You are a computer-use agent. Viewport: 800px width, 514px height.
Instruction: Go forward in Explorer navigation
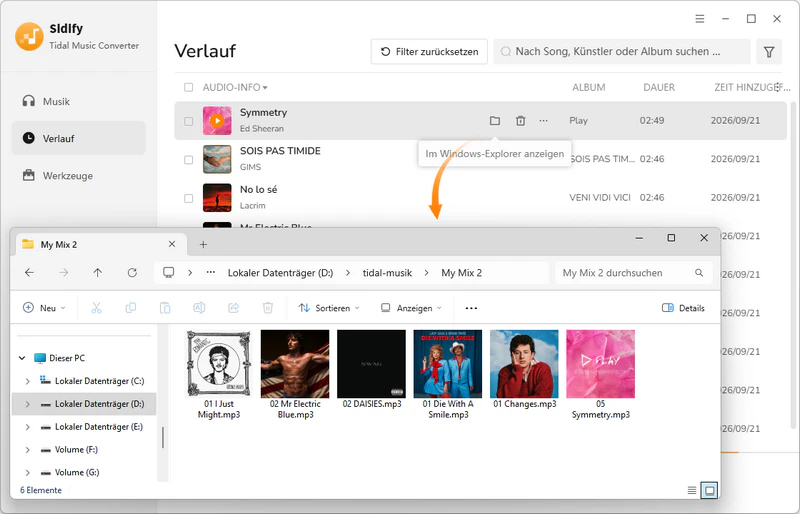point(63,273)
